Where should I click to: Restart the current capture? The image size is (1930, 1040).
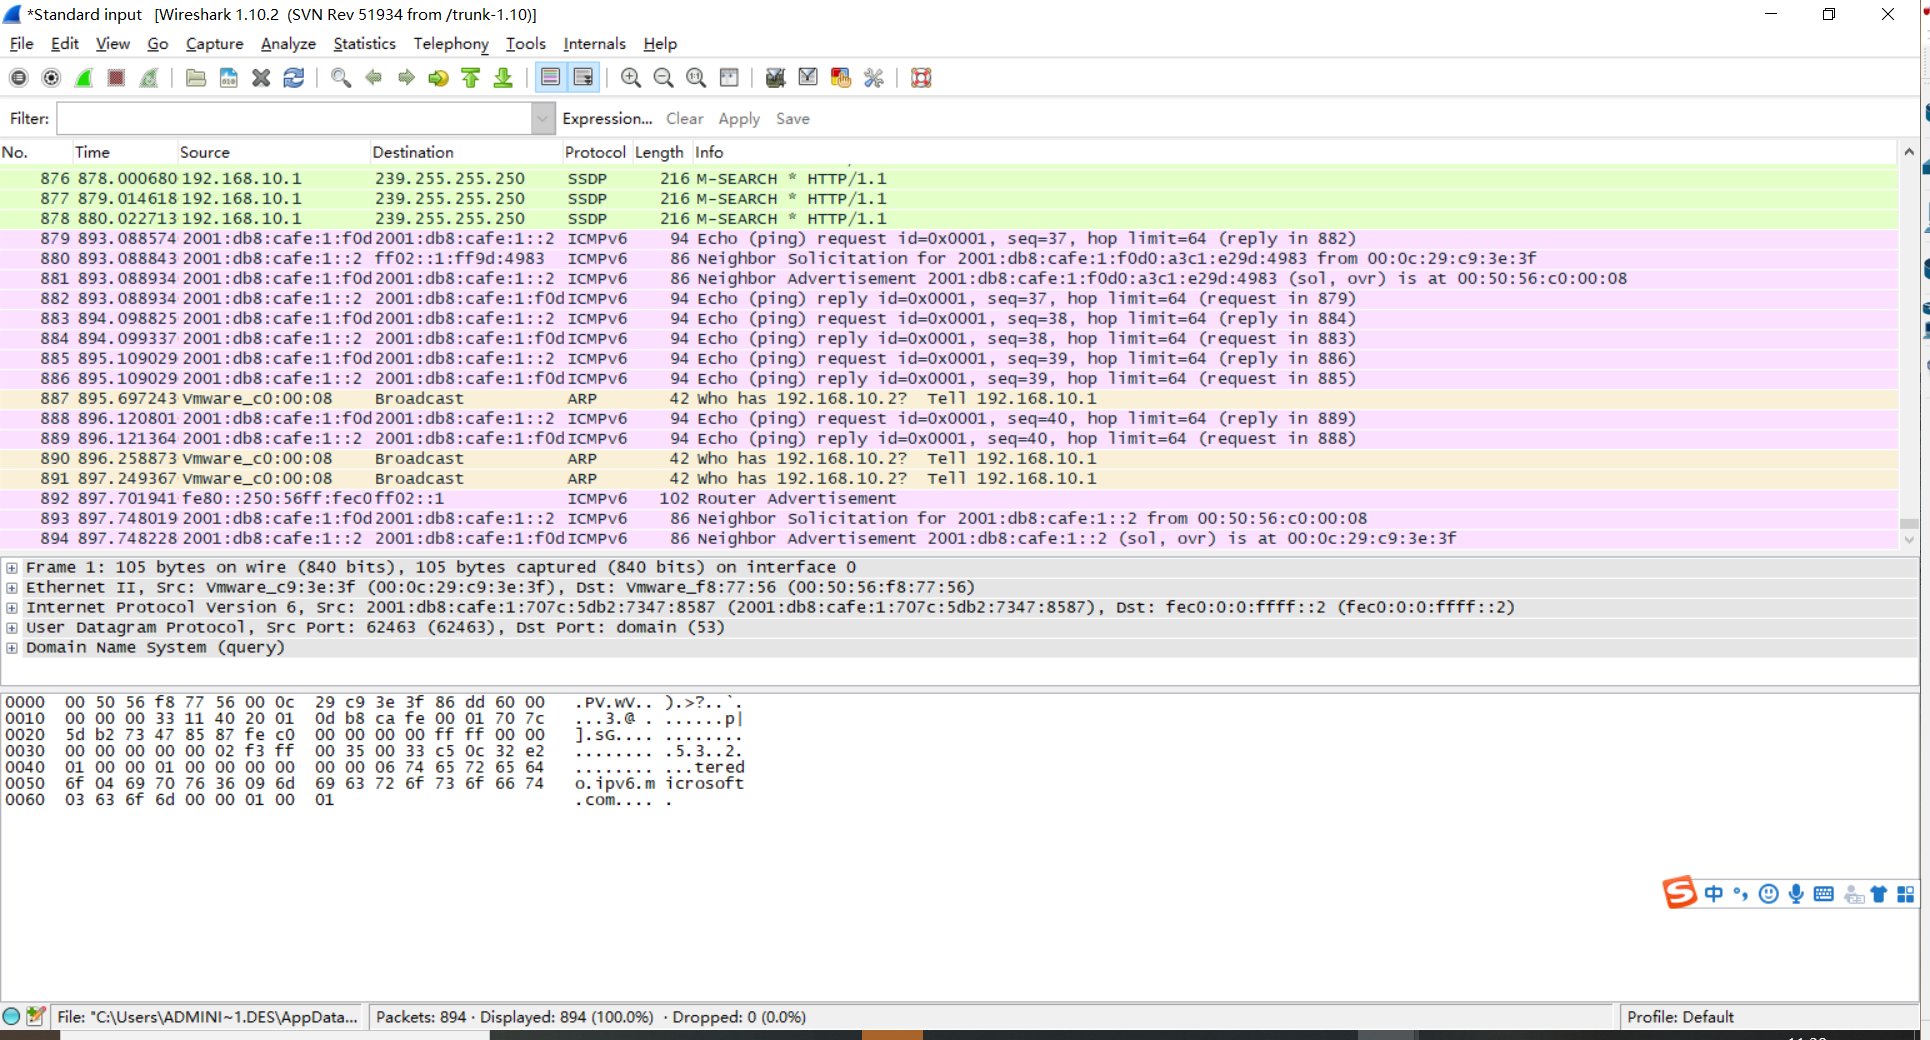pos(148,77)
